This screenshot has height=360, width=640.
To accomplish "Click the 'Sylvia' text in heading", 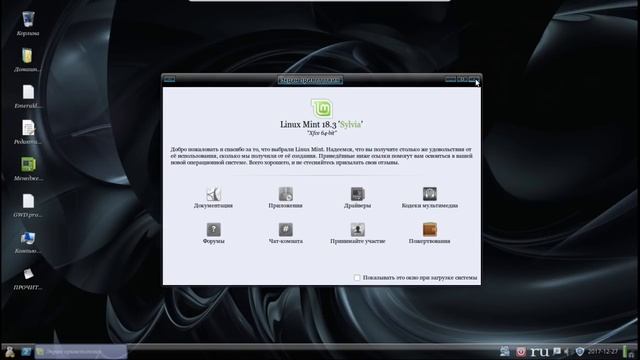I will (x=351, y=124).
